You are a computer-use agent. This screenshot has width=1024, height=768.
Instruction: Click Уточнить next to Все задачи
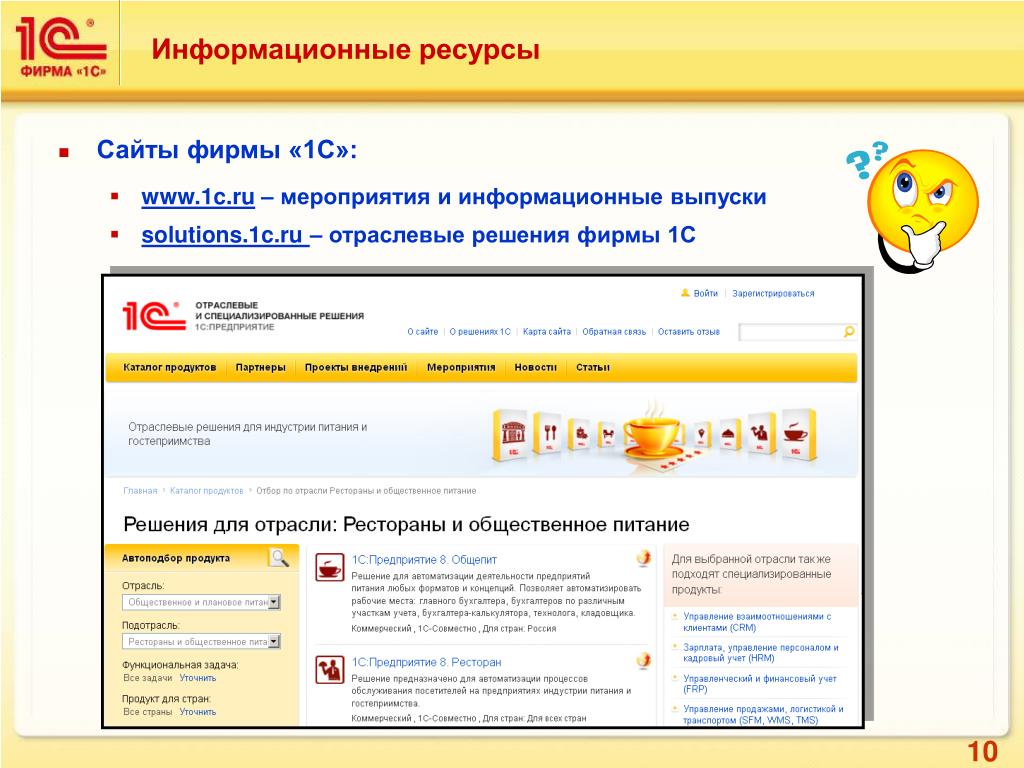point(198,678)
